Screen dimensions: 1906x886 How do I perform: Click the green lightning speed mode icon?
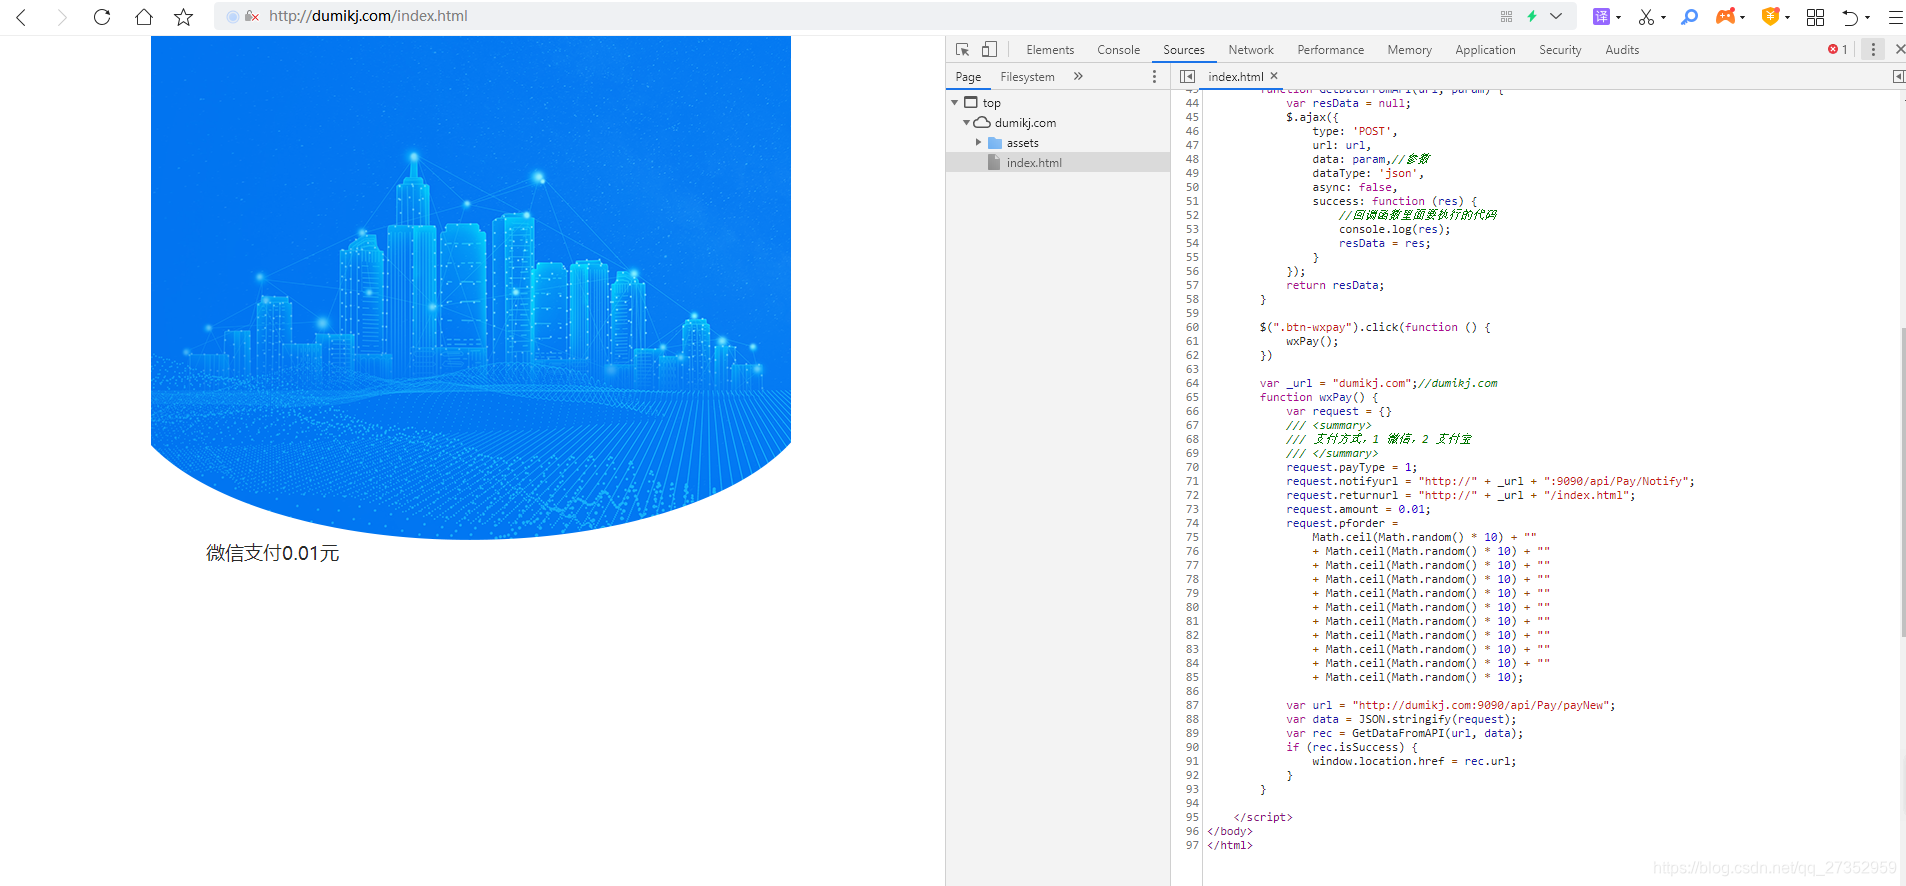pos(1532,16)
